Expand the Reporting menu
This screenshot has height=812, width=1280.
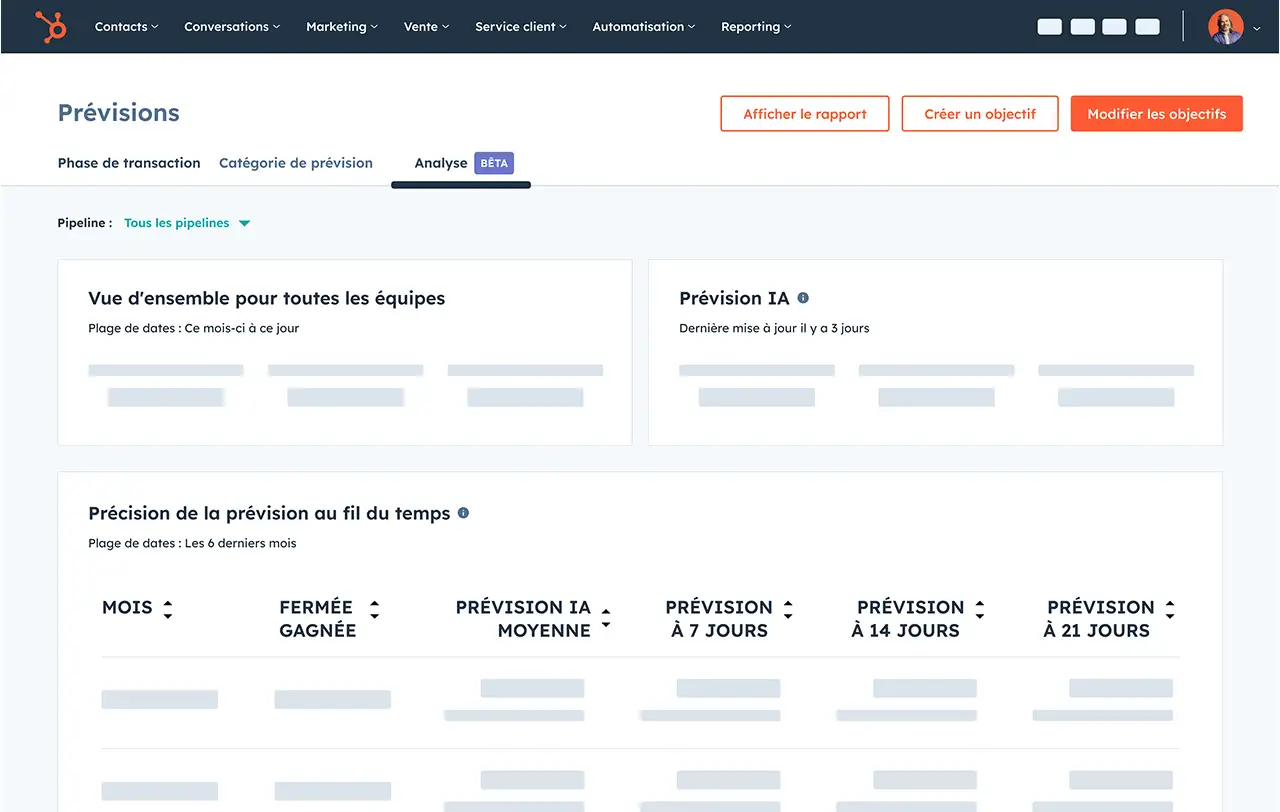[x=755, y=27]
